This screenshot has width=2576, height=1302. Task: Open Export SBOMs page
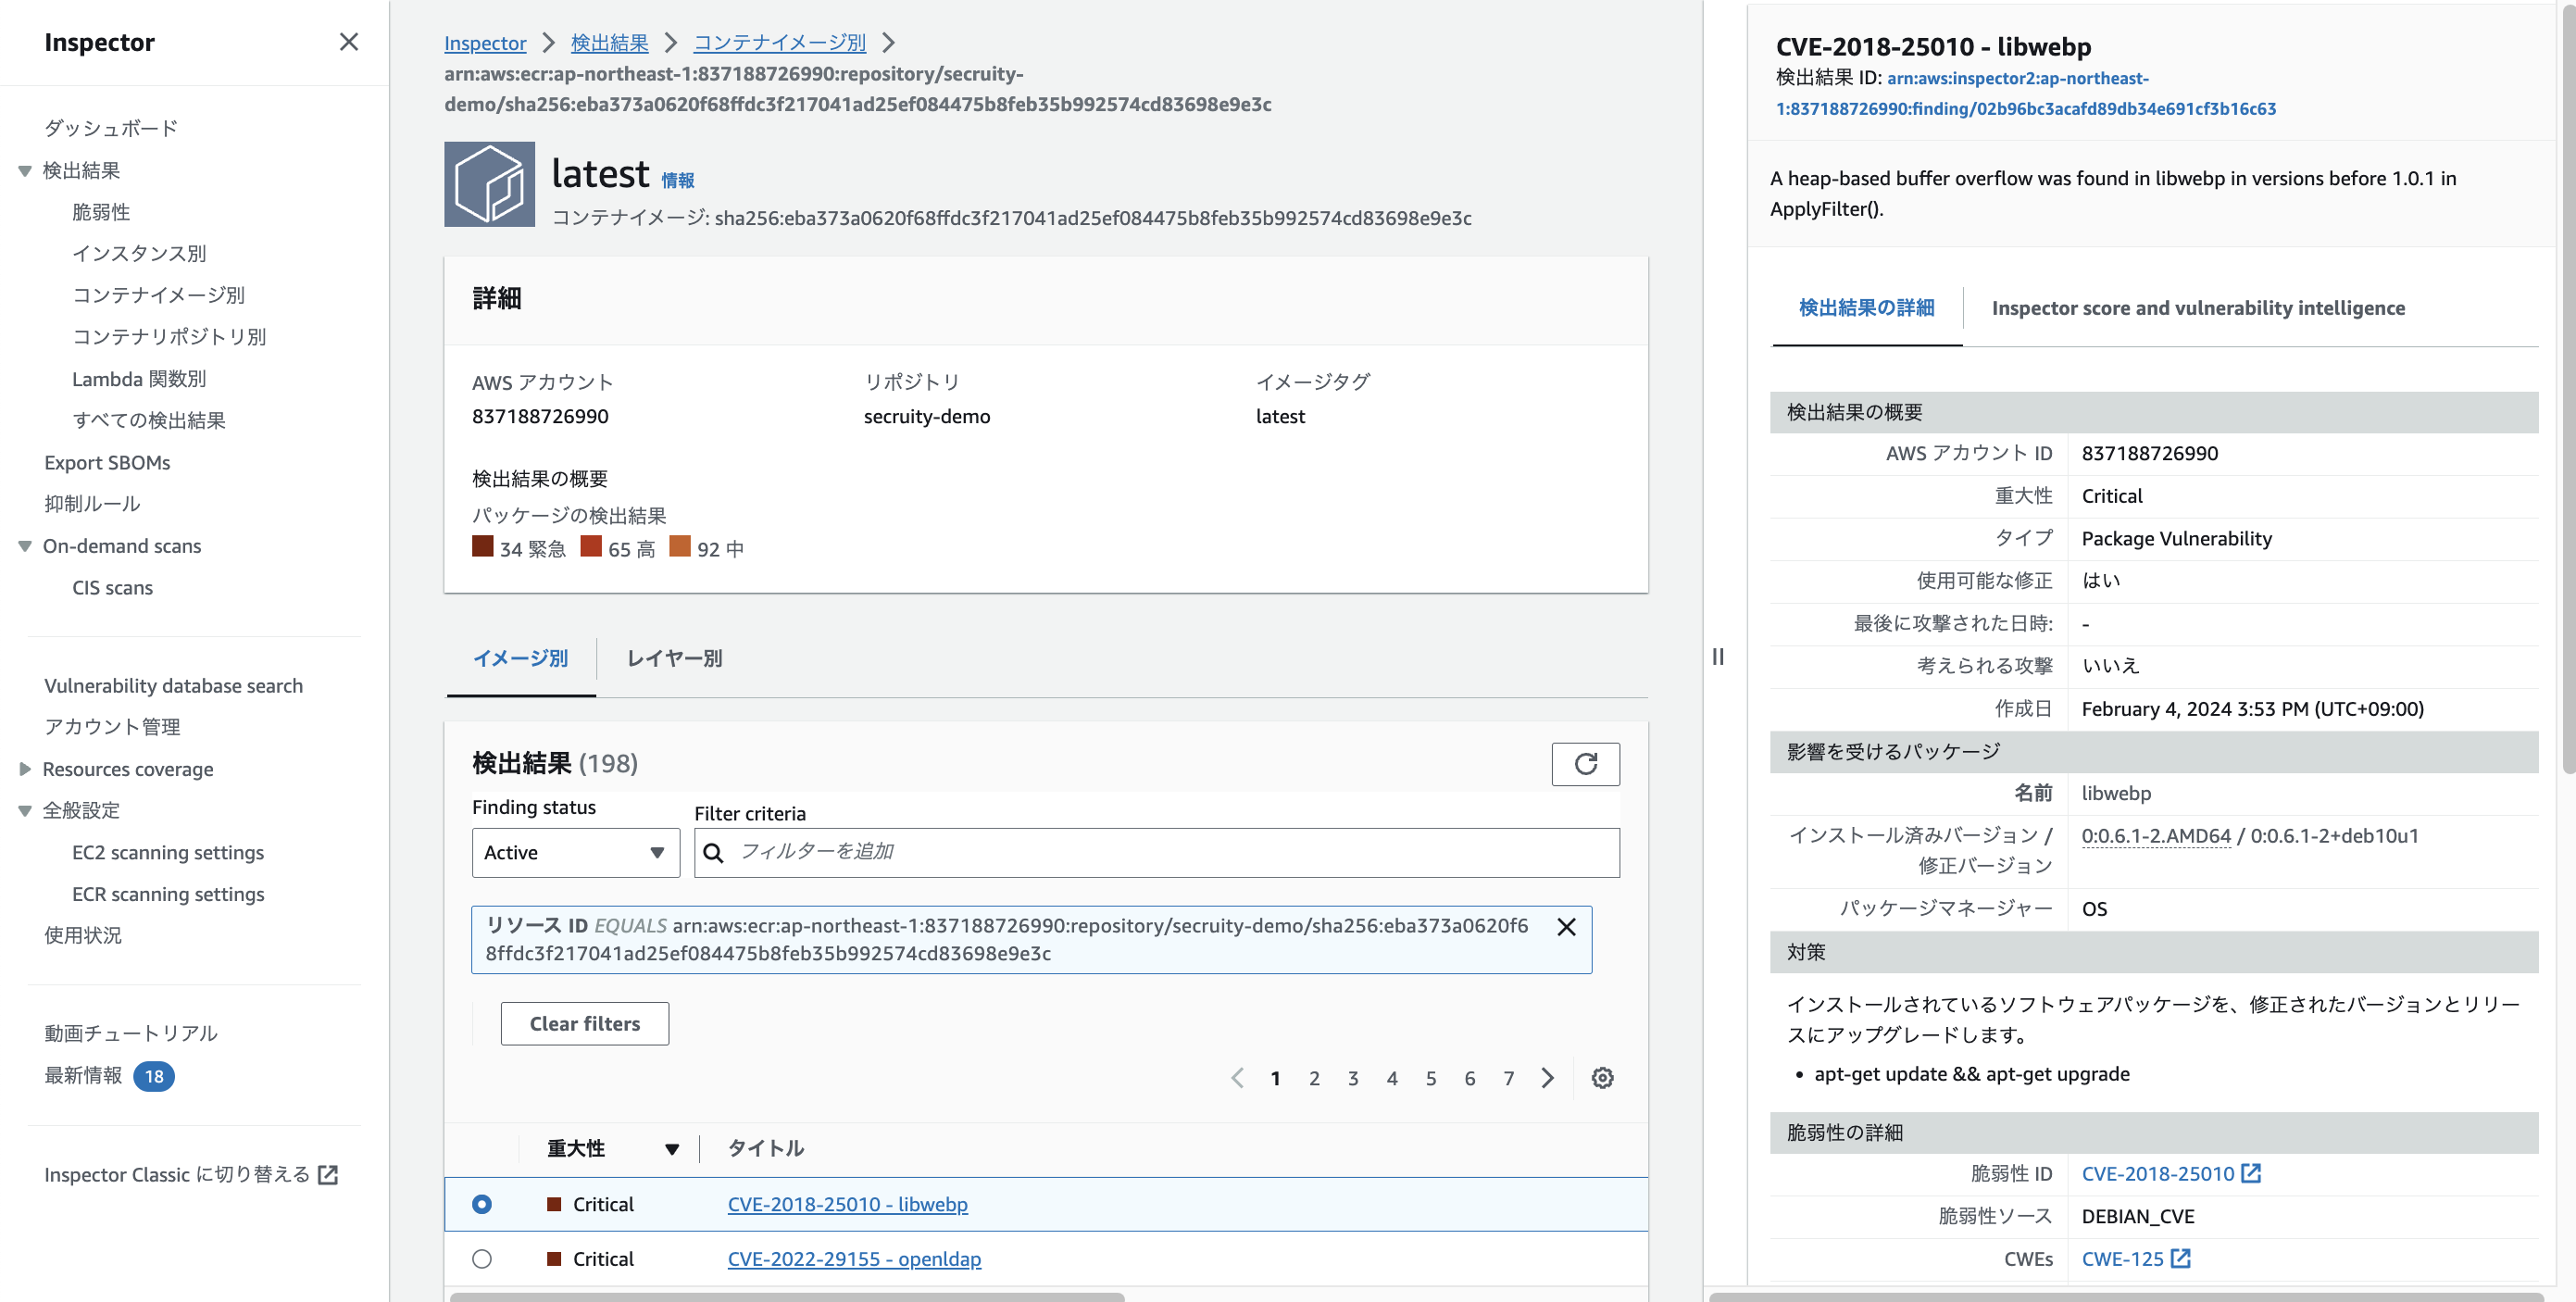[107, 463]
